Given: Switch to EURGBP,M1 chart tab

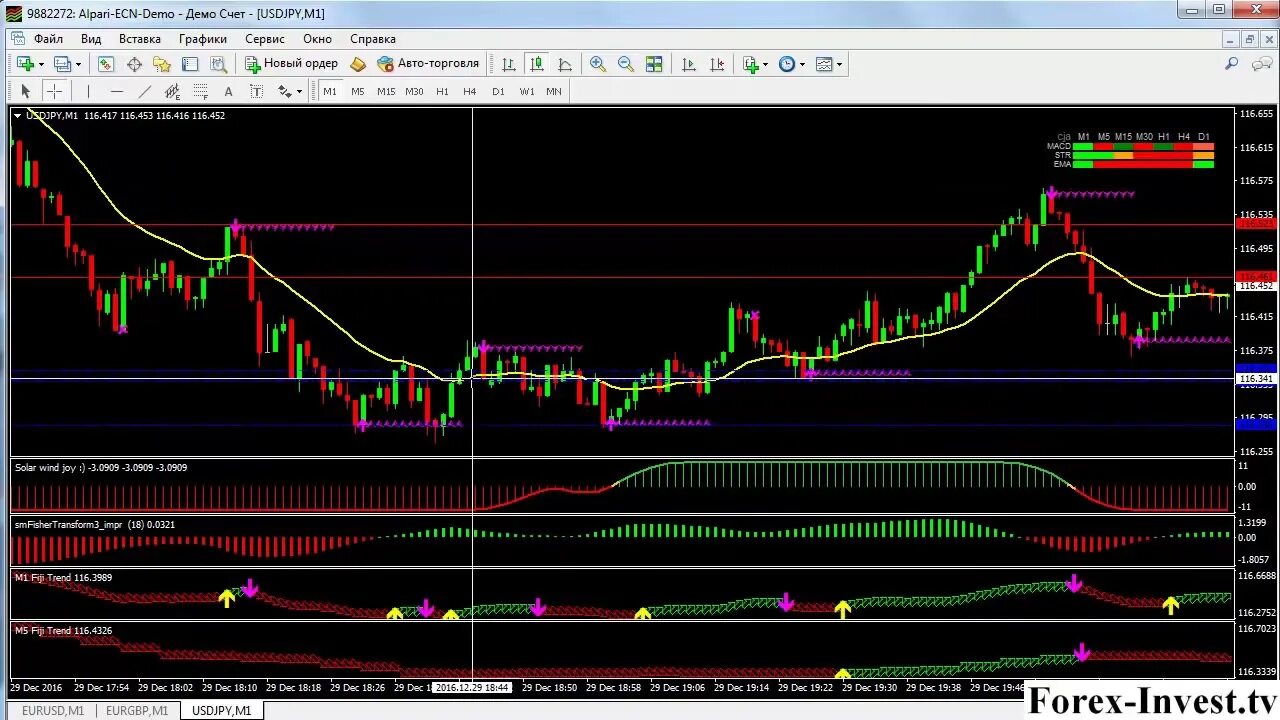Looking at the screenshot, I should (x=137, y=711).
